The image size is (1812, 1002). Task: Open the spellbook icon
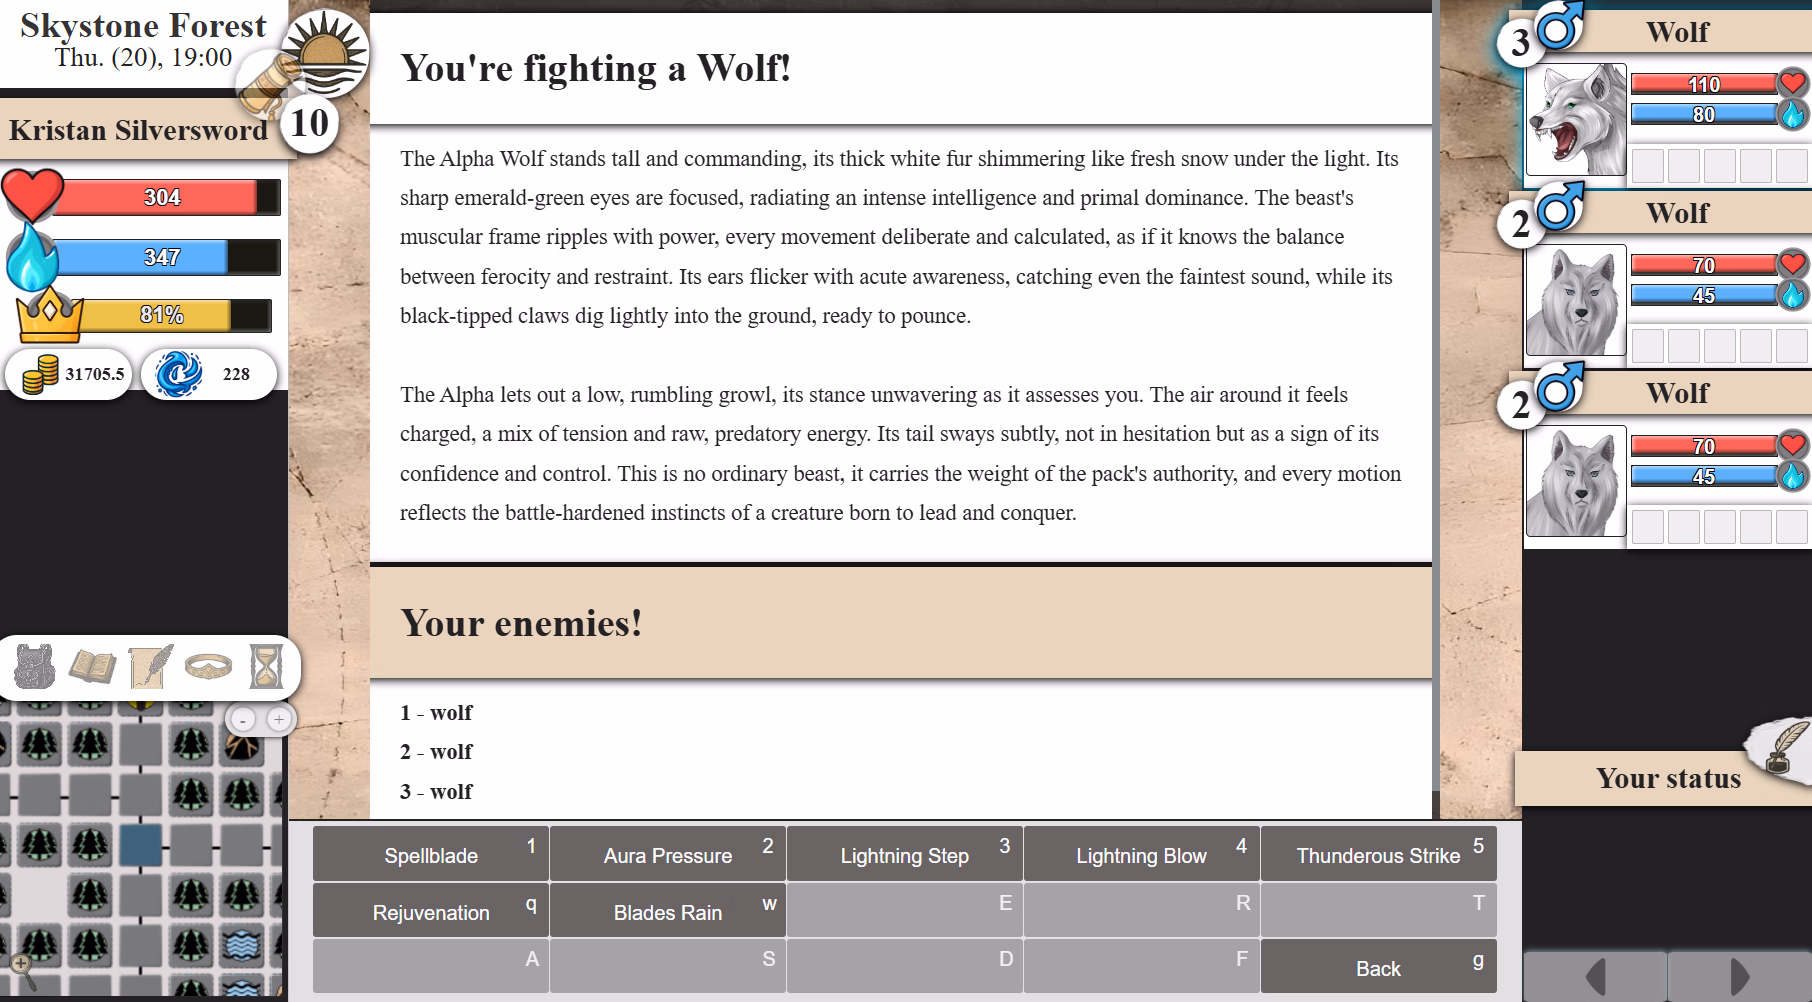coord(93,668)
